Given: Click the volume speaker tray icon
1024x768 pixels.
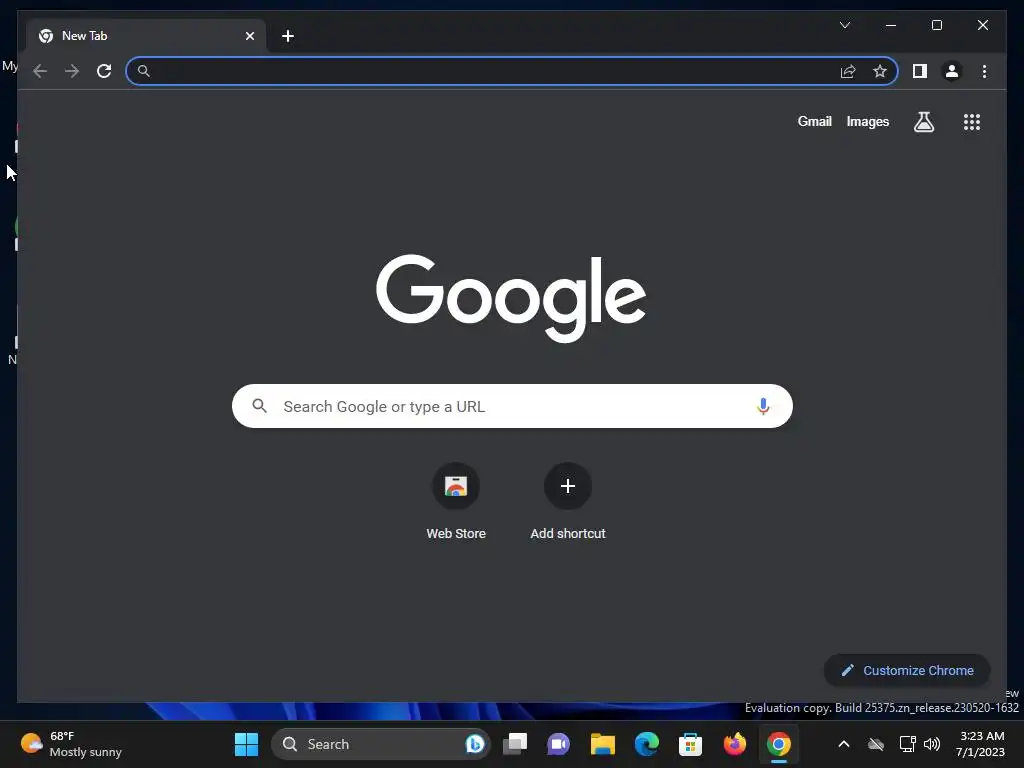Looking at the screenshot, I should click(932, 744).
